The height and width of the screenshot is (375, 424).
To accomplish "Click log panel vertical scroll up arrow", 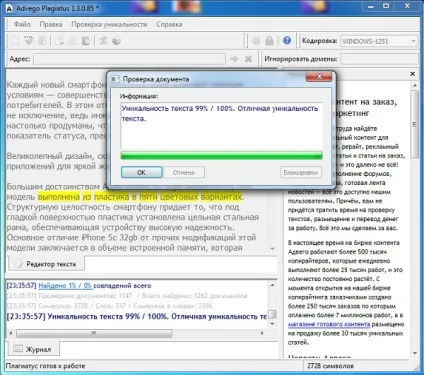I will [272, 285].
